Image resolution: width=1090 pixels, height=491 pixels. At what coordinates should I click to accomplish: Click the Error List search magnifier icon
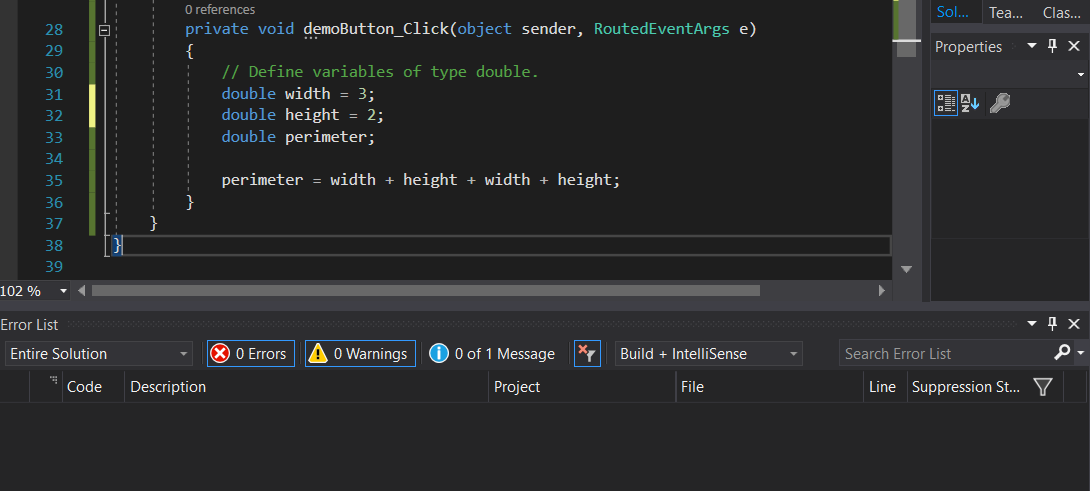coord(1061,353)
